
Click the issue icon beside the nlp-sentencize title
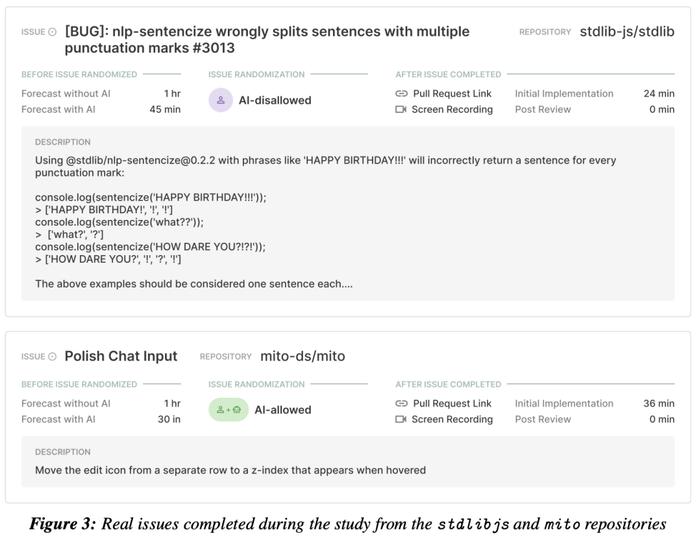pyautogui.click(x=52, y=32)
